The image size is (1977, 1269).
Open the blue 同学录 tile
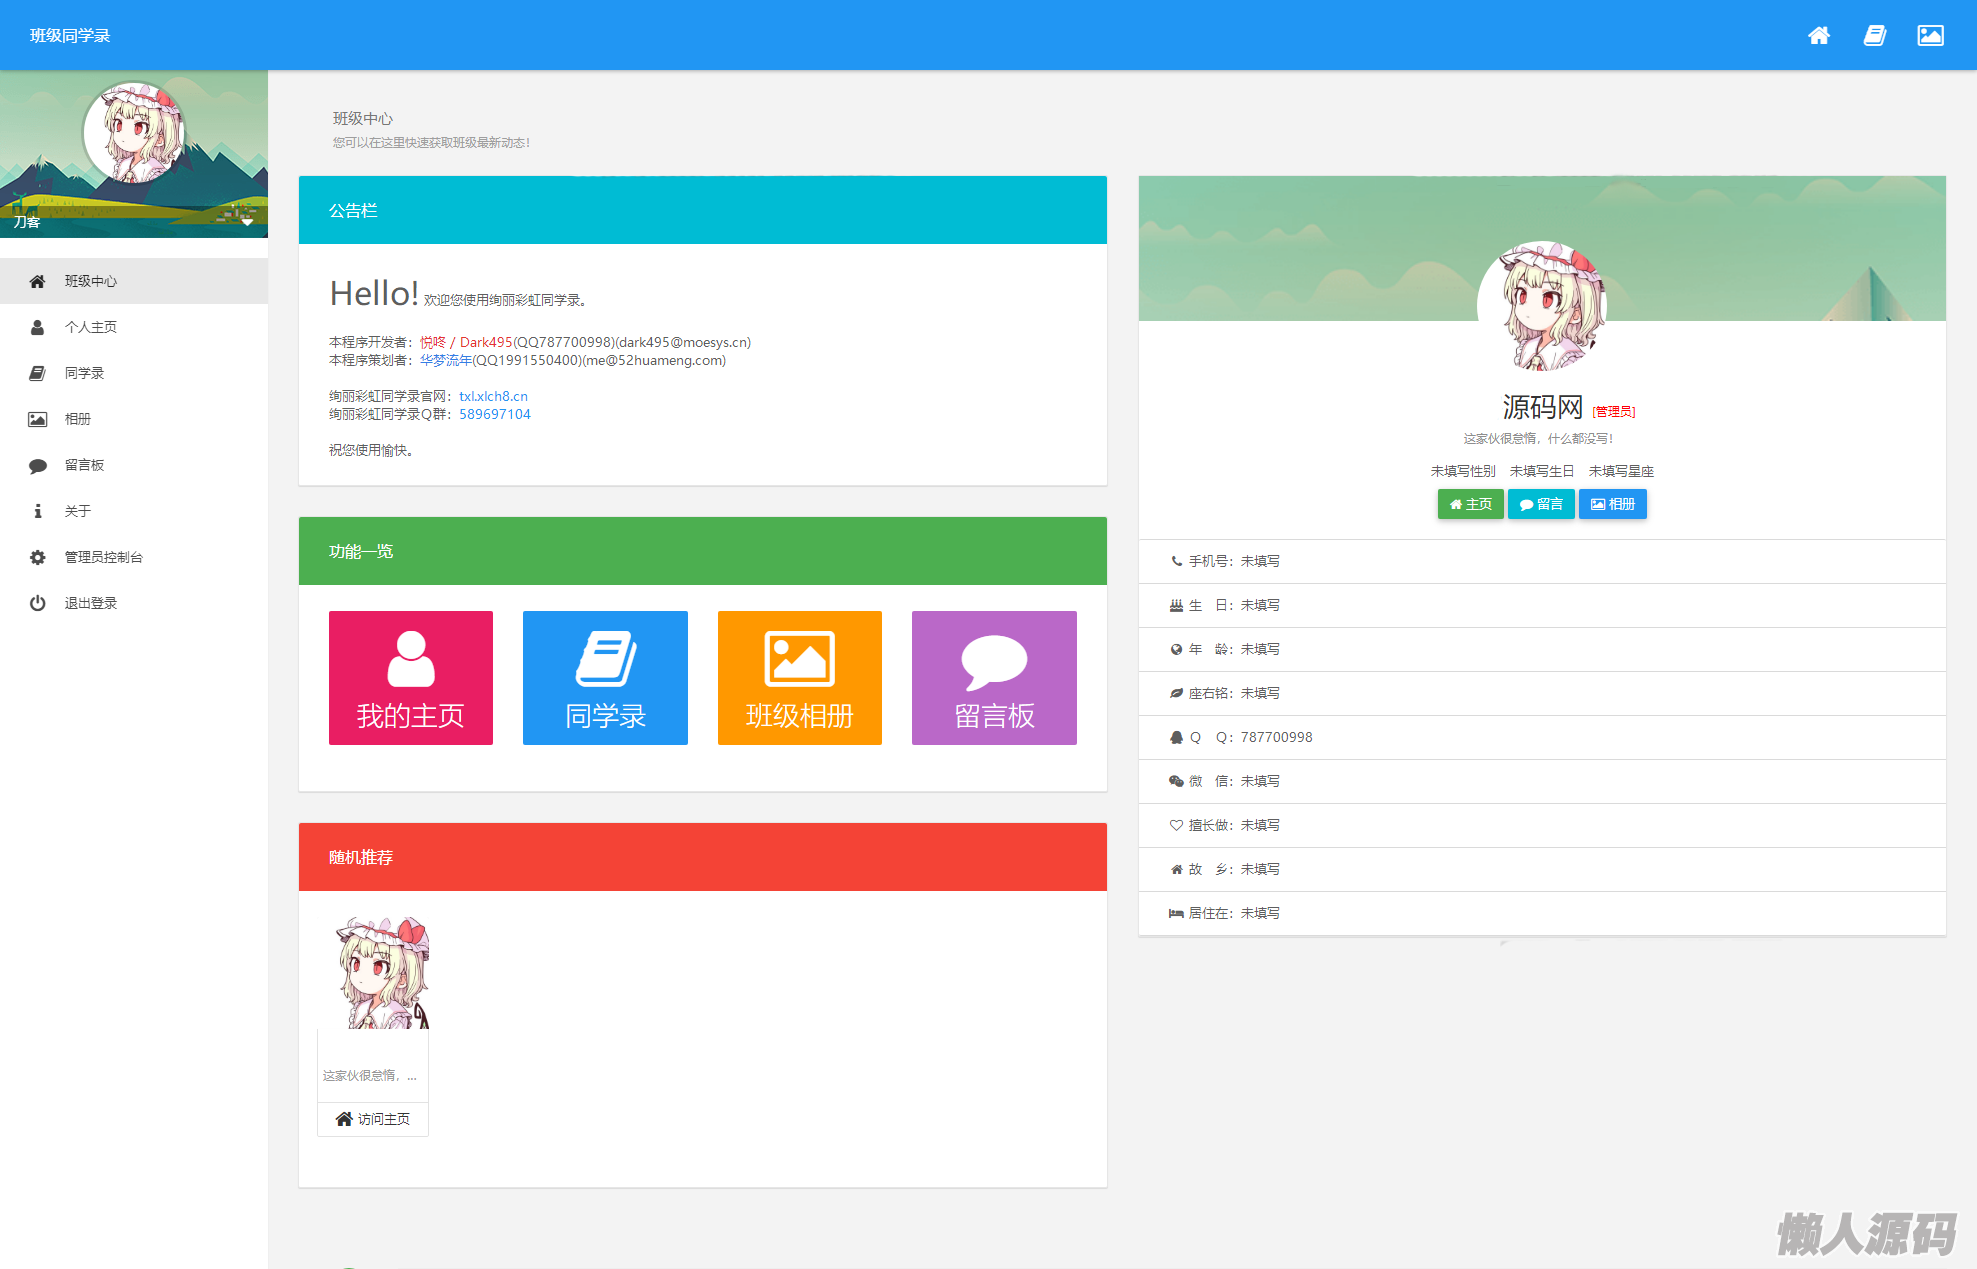tap(605, 677)
